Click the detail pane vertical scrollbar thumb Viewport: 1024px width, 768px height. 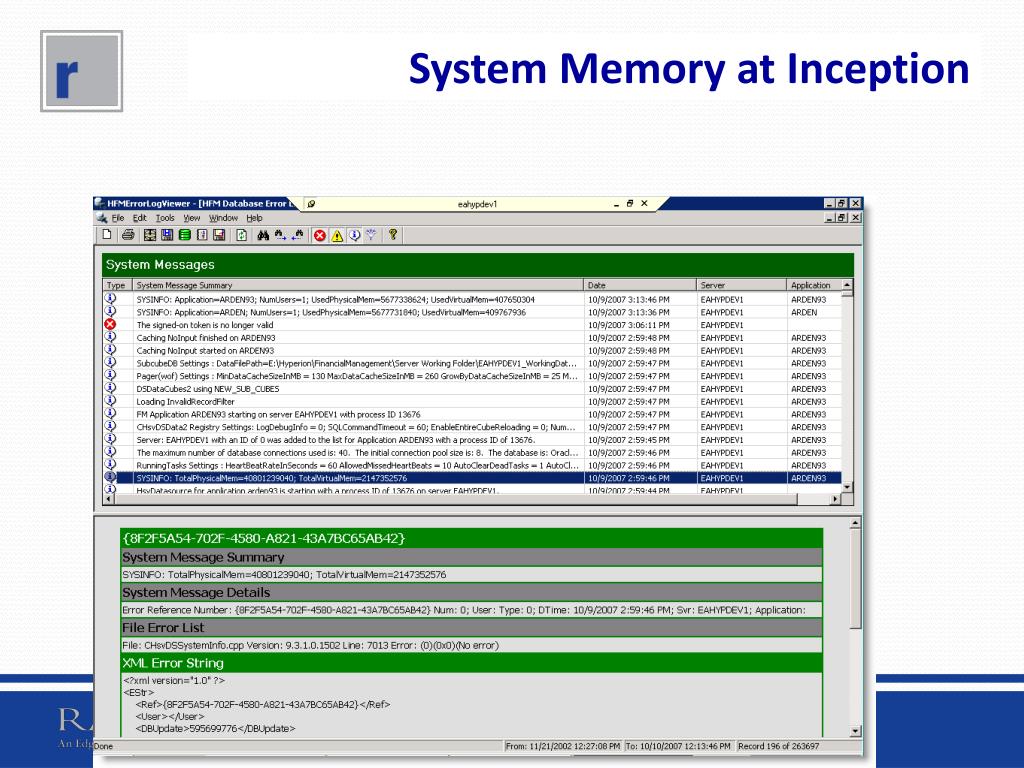coord(855,579)
